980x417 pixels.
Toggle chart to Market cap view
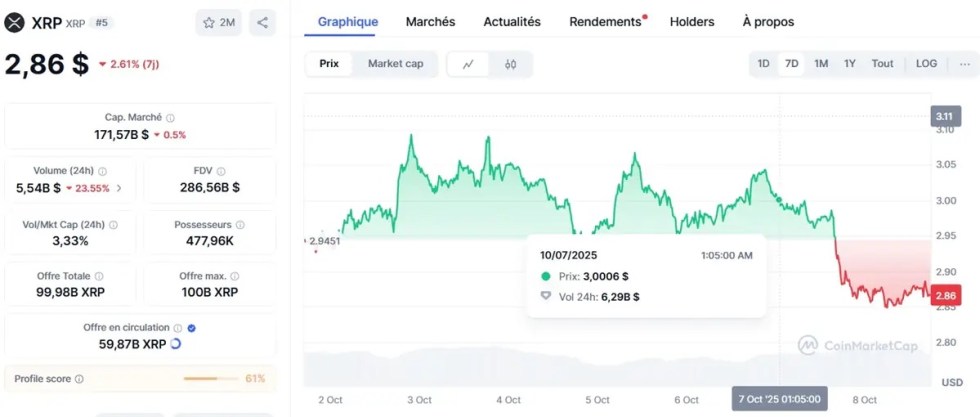point(395,64)
